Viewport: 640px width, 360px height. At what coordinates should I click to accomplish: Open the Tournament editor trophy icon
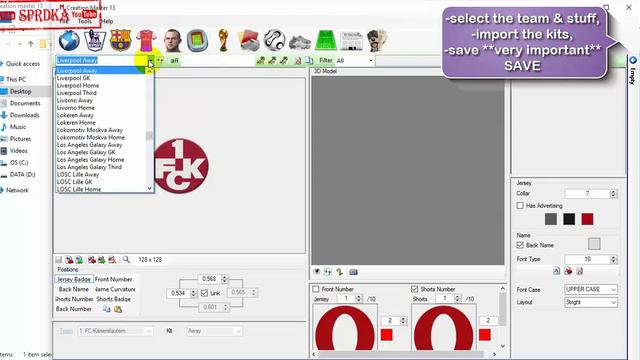point(223,40)
